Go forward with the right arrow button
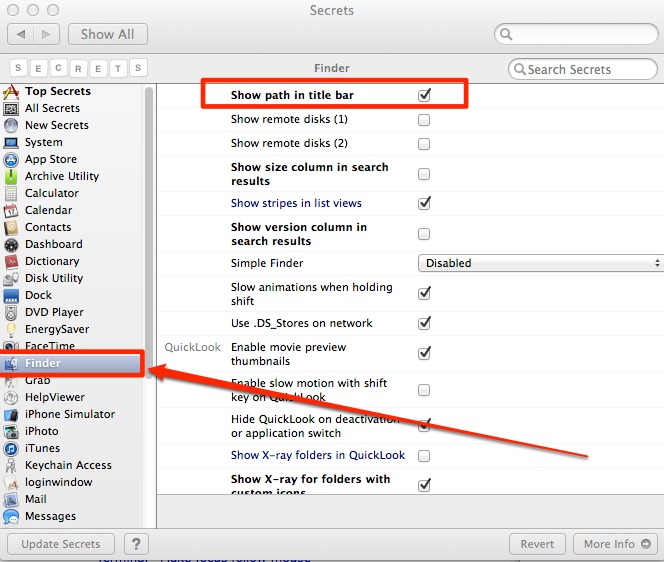 (46, 34)
